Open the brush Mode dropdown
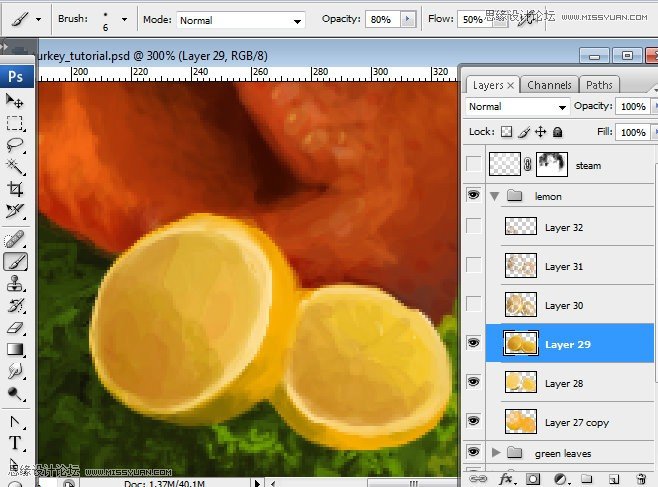The height and width of the screenshot is (487, 658). click(240, 20)
